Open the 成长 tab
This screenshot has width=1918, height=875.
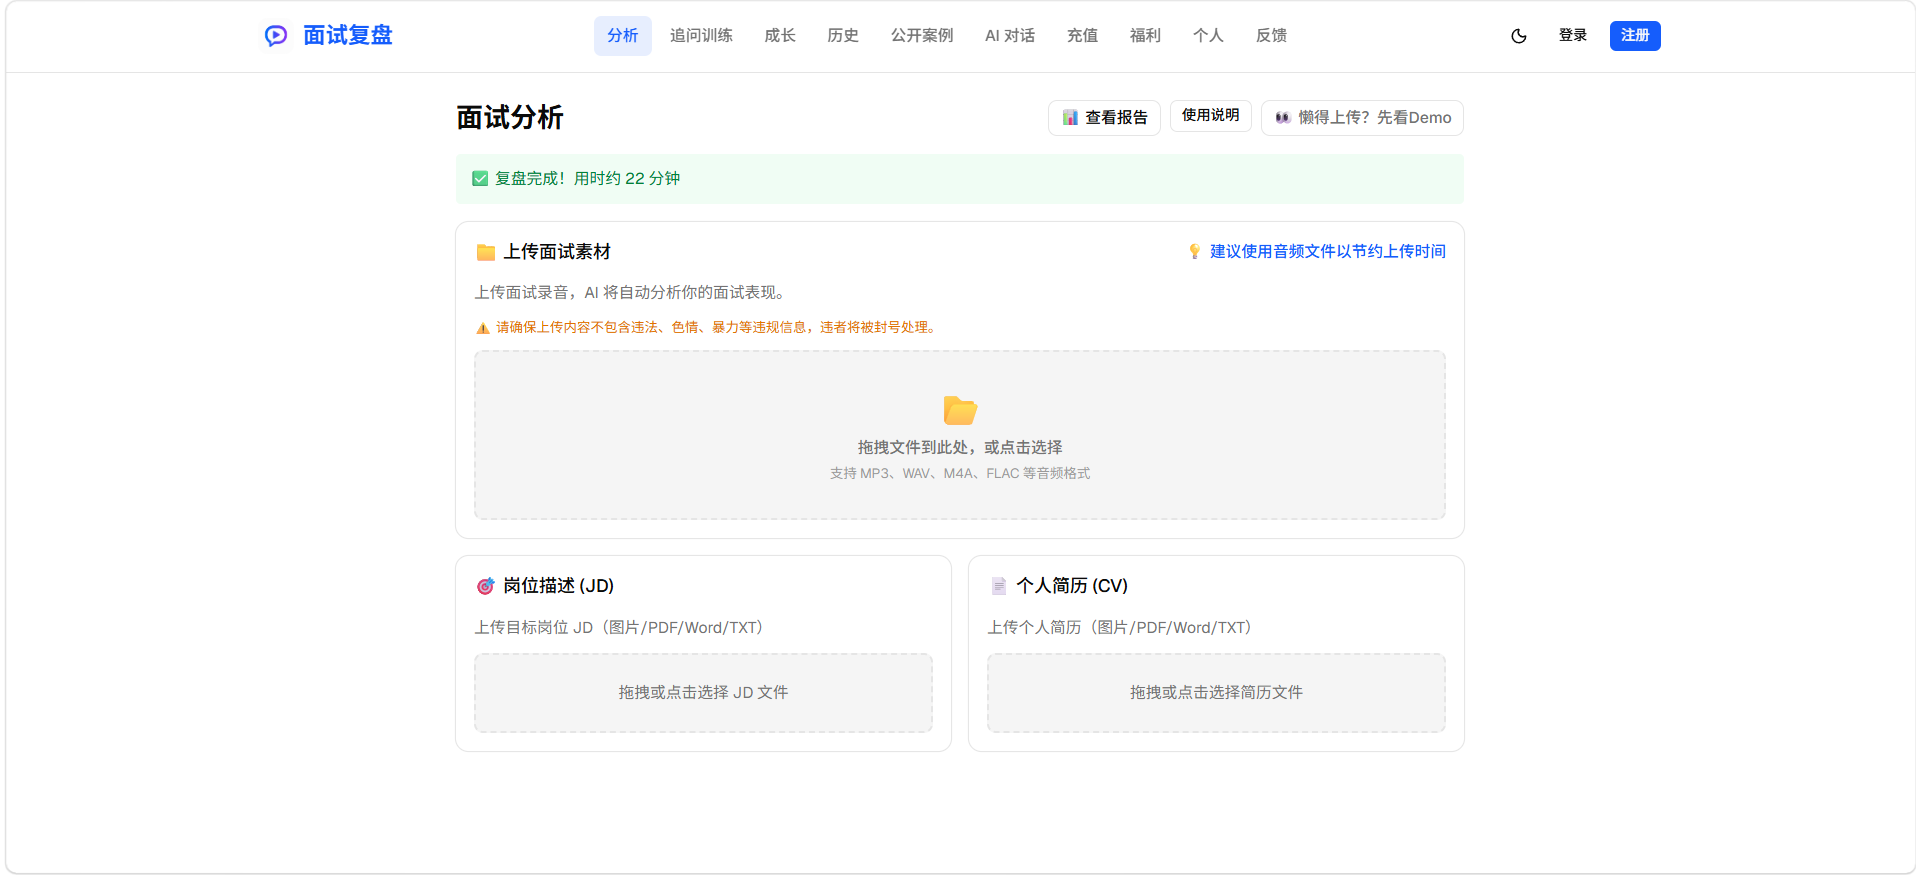tap(780, 36)
